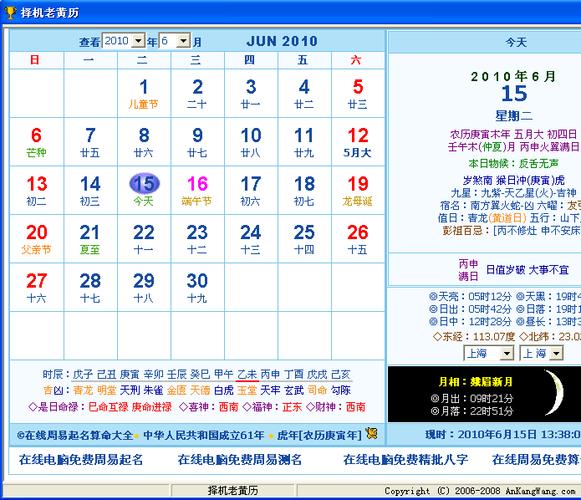Click the tiger icon beside 虎年[农历庚寅年]
The height and width of the screenshot is (500, 581).
[371, 434]
